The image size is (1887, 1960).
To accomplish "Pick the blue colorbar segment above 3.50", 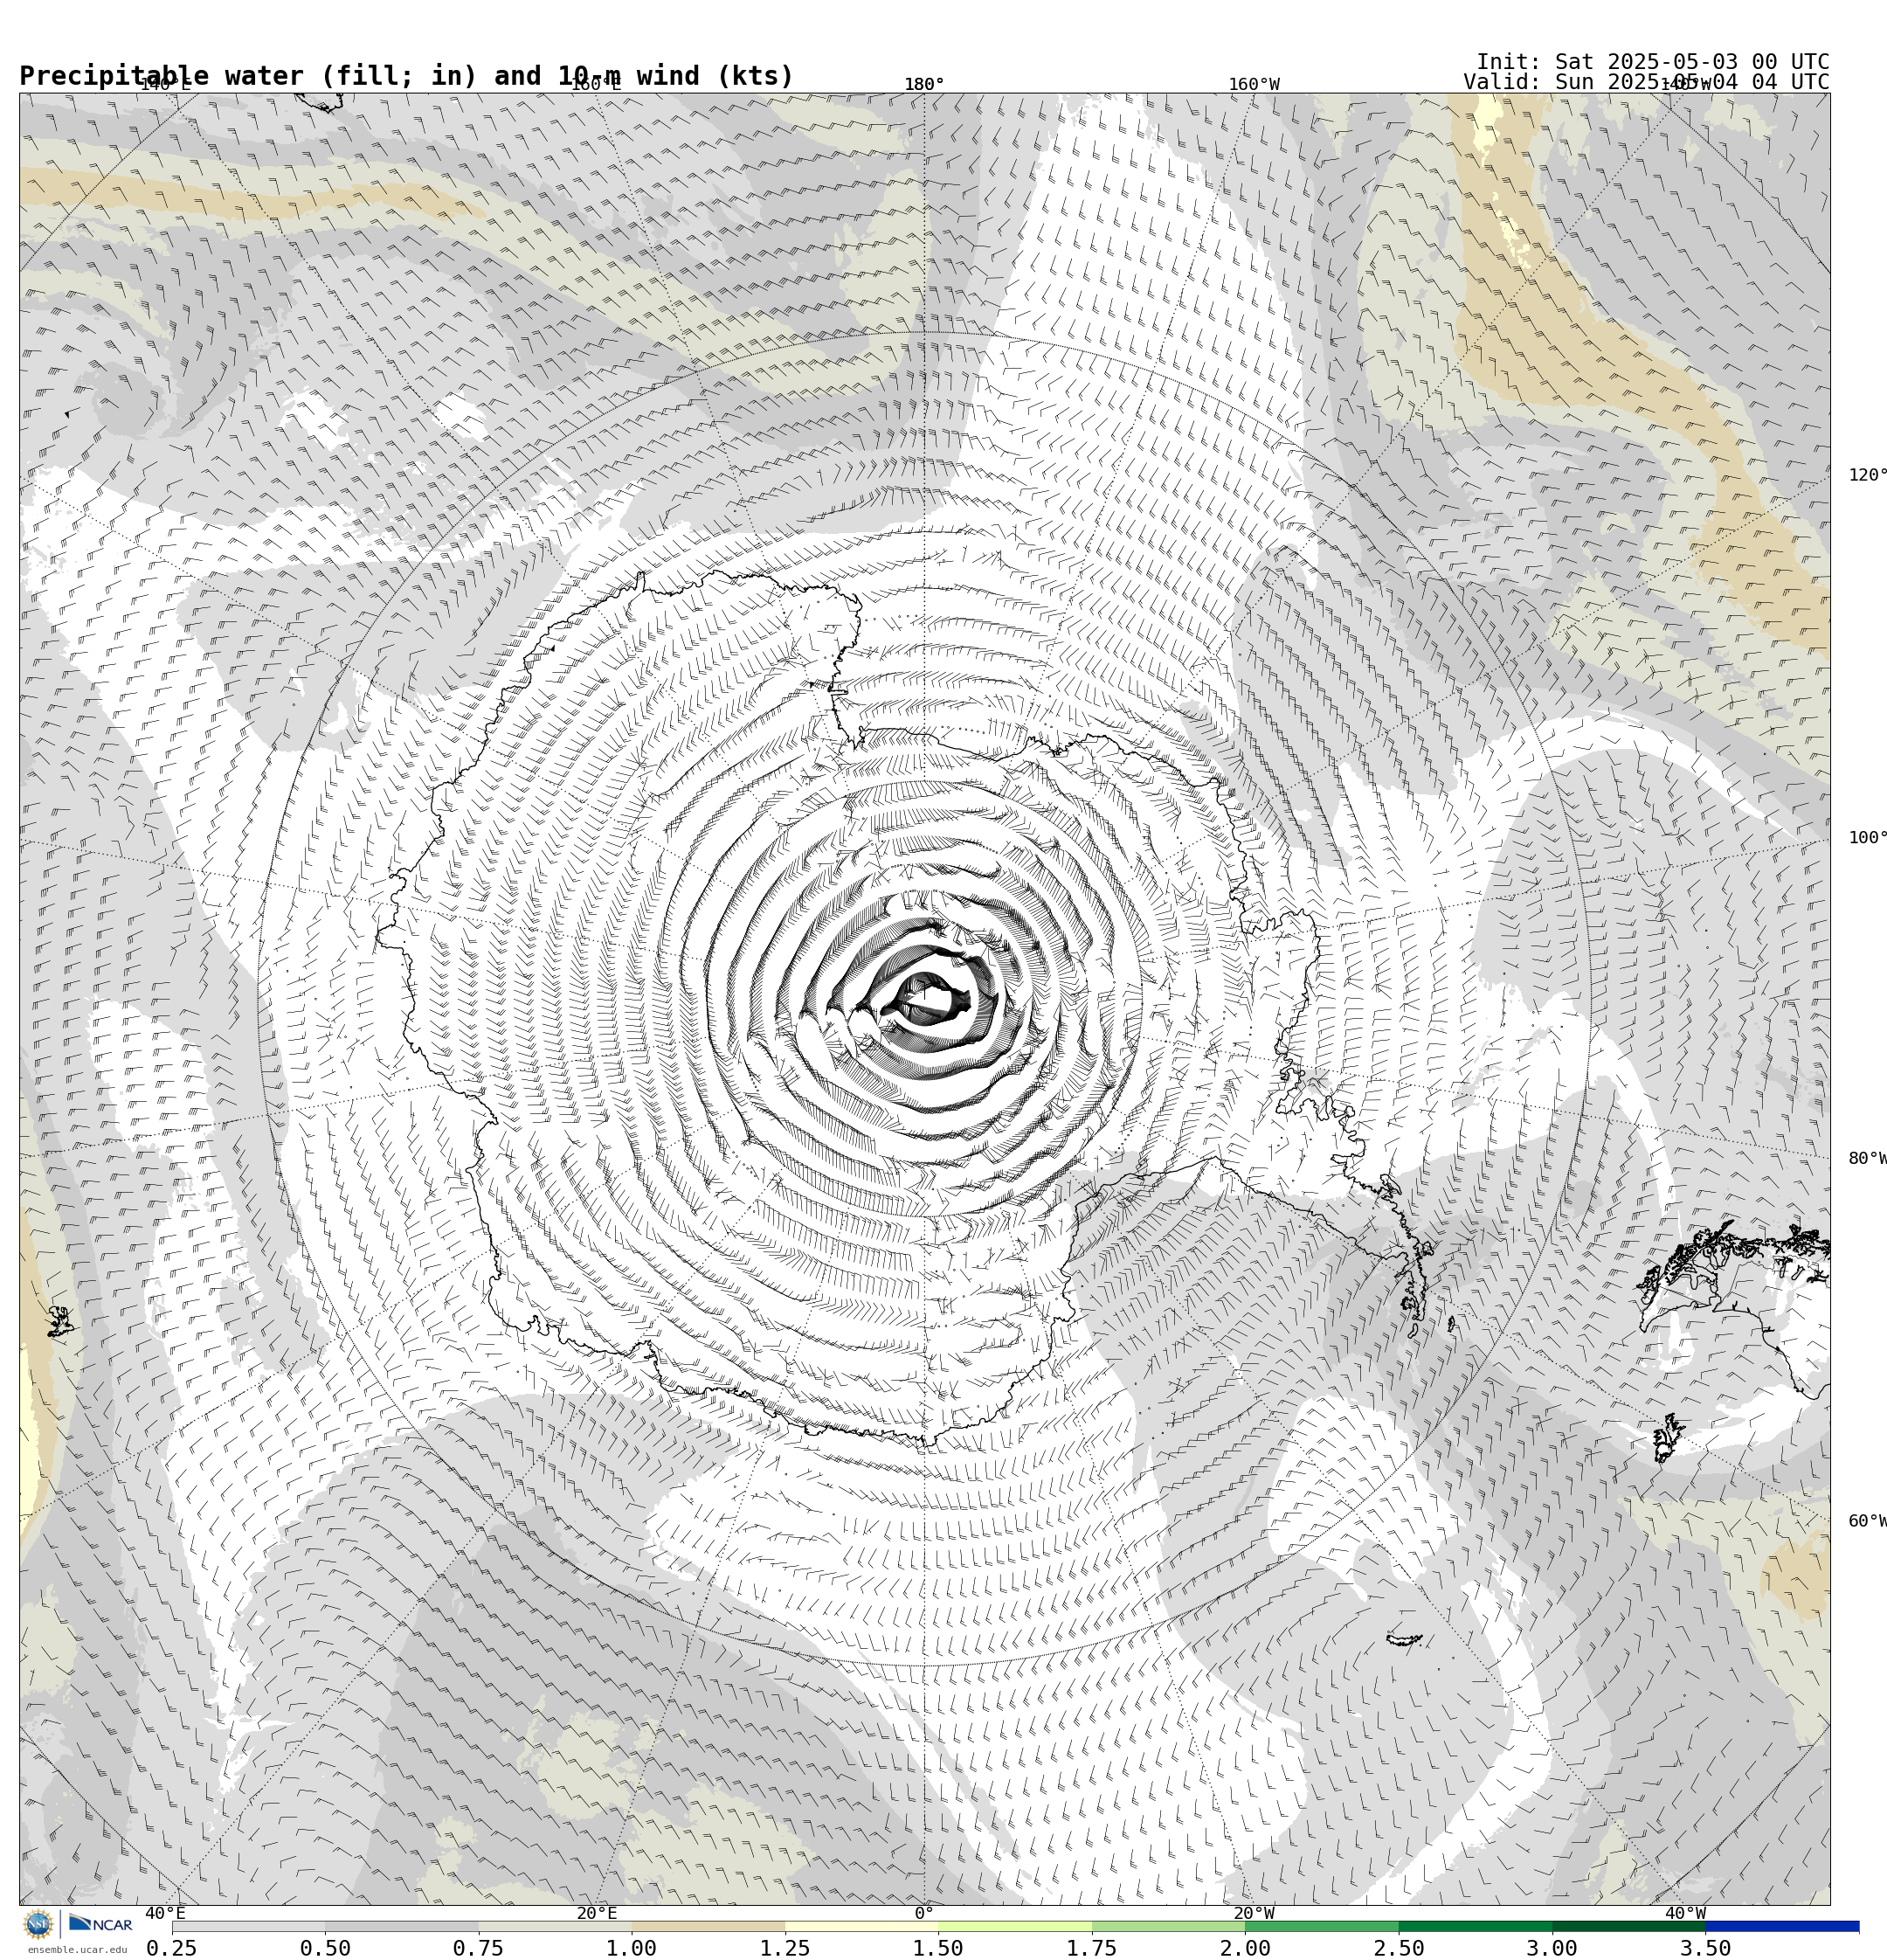I will pyautogui.click(x=1782, y=1926).
